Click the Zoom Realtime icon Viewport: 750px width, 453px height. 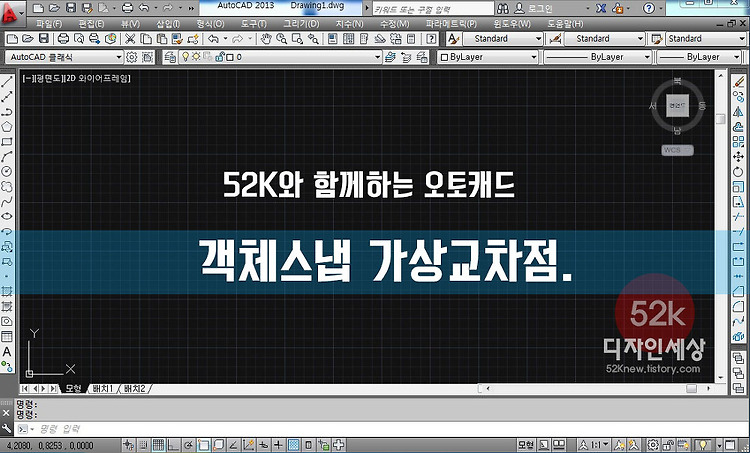[x=282, y=39]
